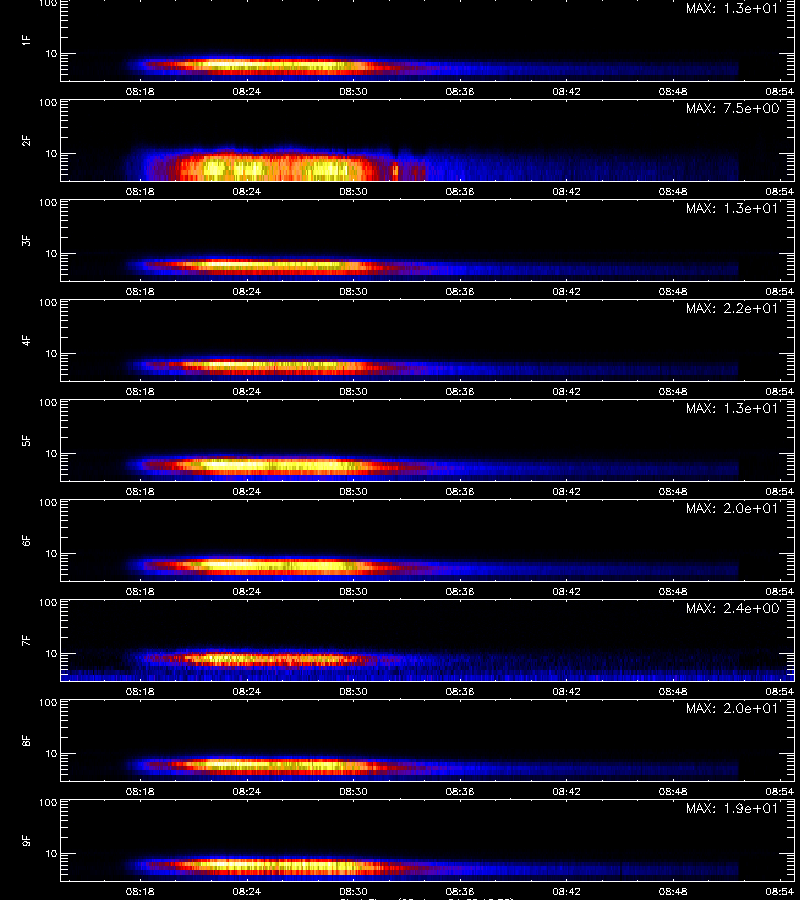Select the MAX: 2.4e+00 readout in panel 7F
The height and width of the screenshot is (900, 800).
tap(732, 608)
